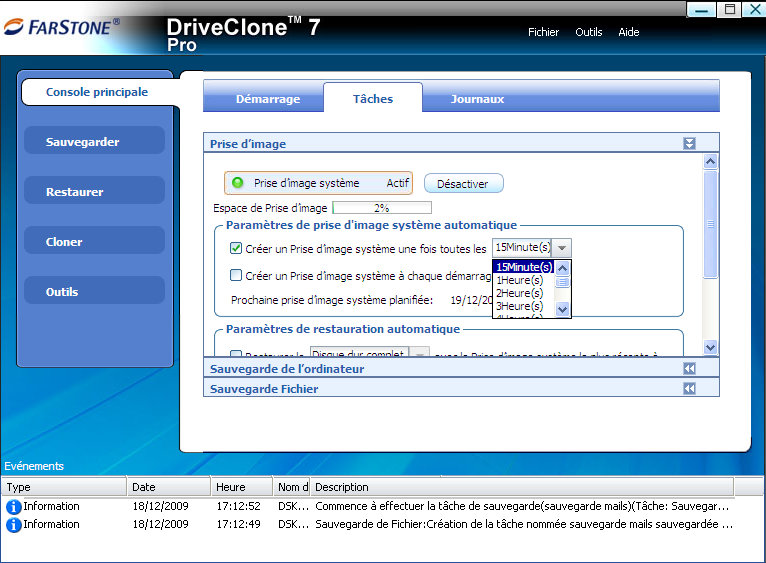The width and height of the screenshot is (766, 563).
Task: Click interval list scroll-up arrow
Action: (562, 268)
